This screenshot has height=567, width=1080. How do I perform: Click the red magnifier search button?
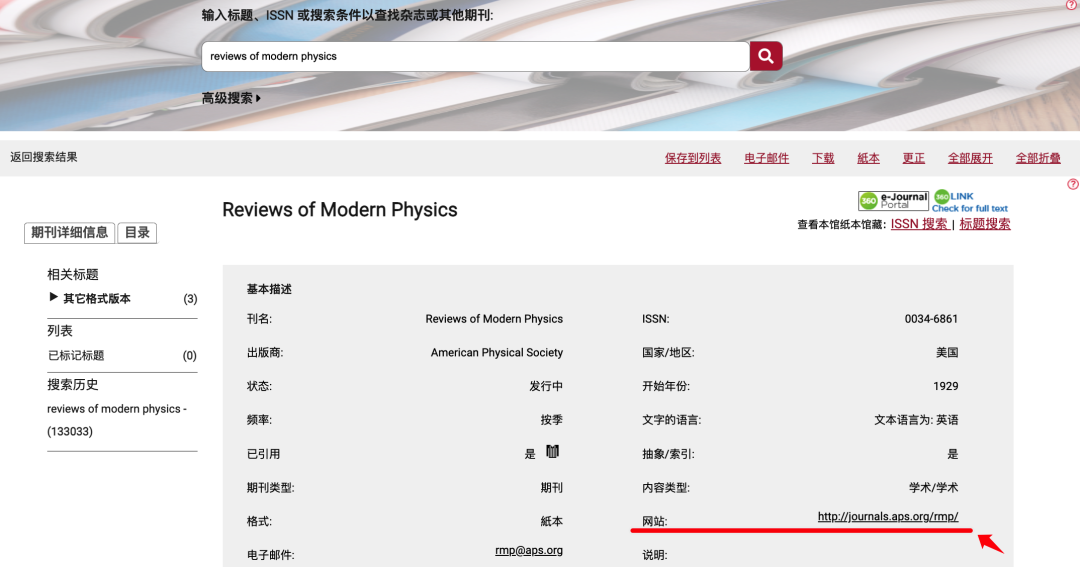click(x=766, y=56)
